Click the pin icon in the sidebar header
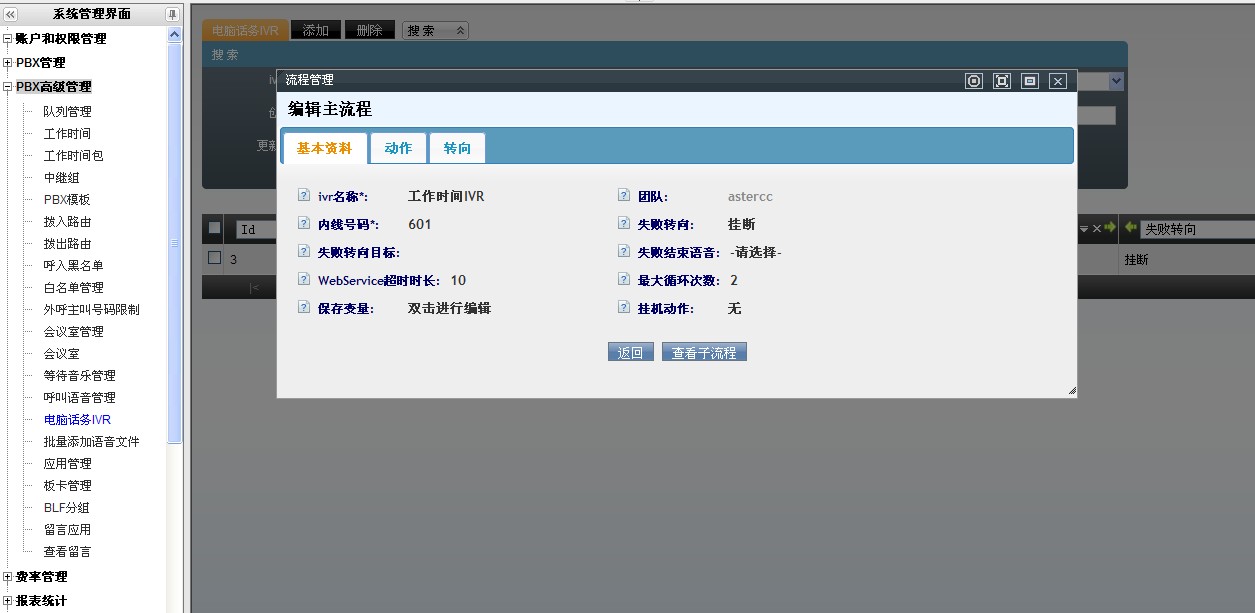 pyautogui.click(x=172, y=14)
